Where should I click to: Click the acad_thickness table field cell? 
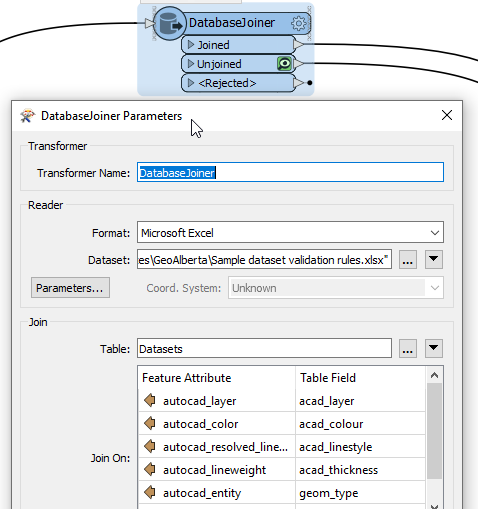[x=361, y=470]
